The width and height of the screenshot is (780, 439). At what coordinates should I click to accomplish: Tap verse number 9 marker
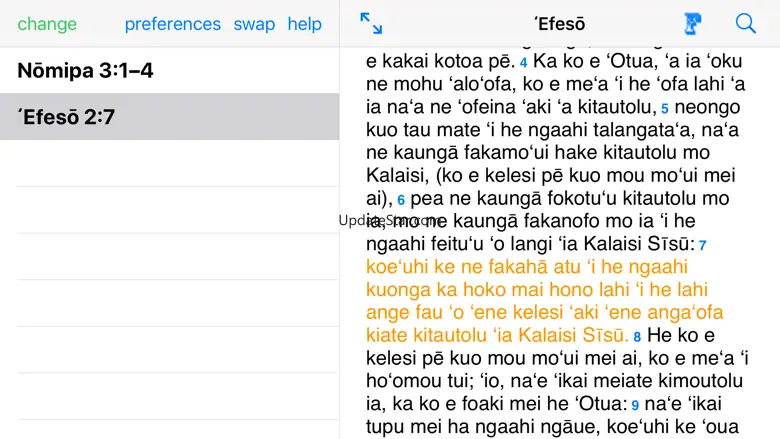[x=634, y=406]
